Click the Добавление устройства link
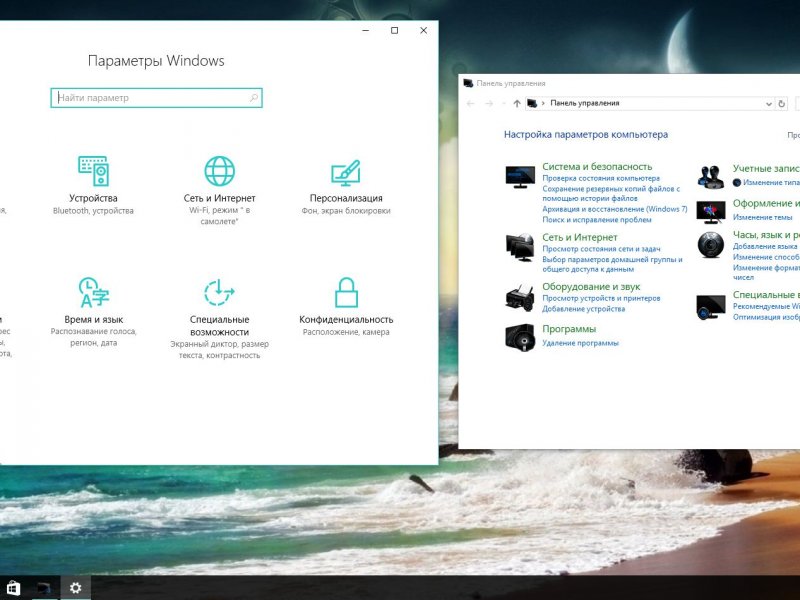800x600 pixels. [x=584, y=309]
